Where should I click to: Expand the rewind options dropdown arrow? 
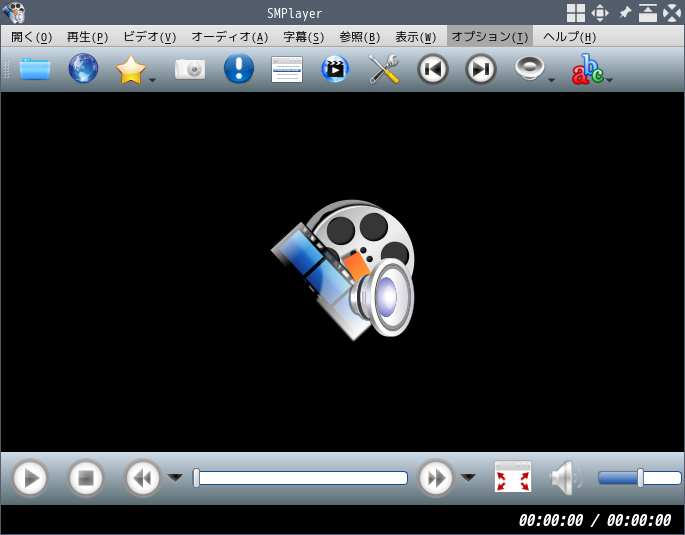coord(176,478)
